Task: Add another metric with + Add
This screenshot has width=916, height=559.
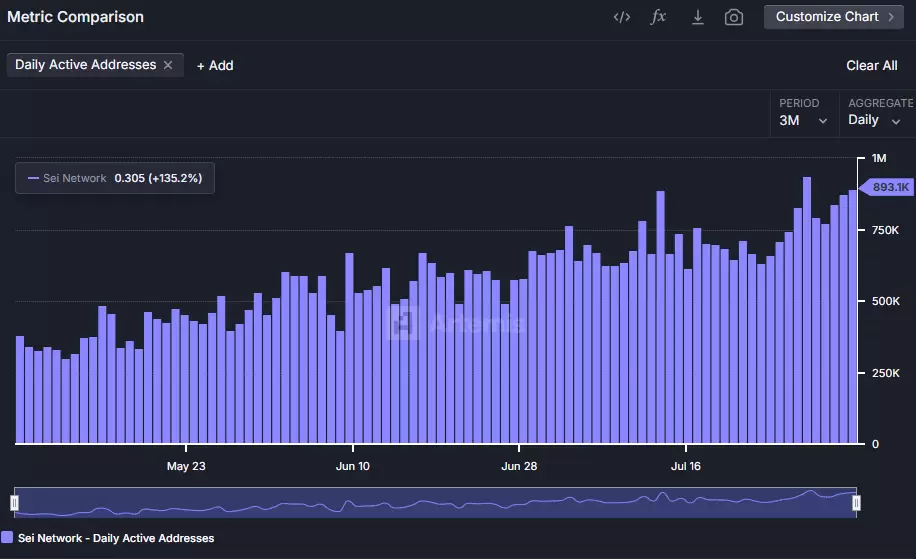Action: [215, 65]
